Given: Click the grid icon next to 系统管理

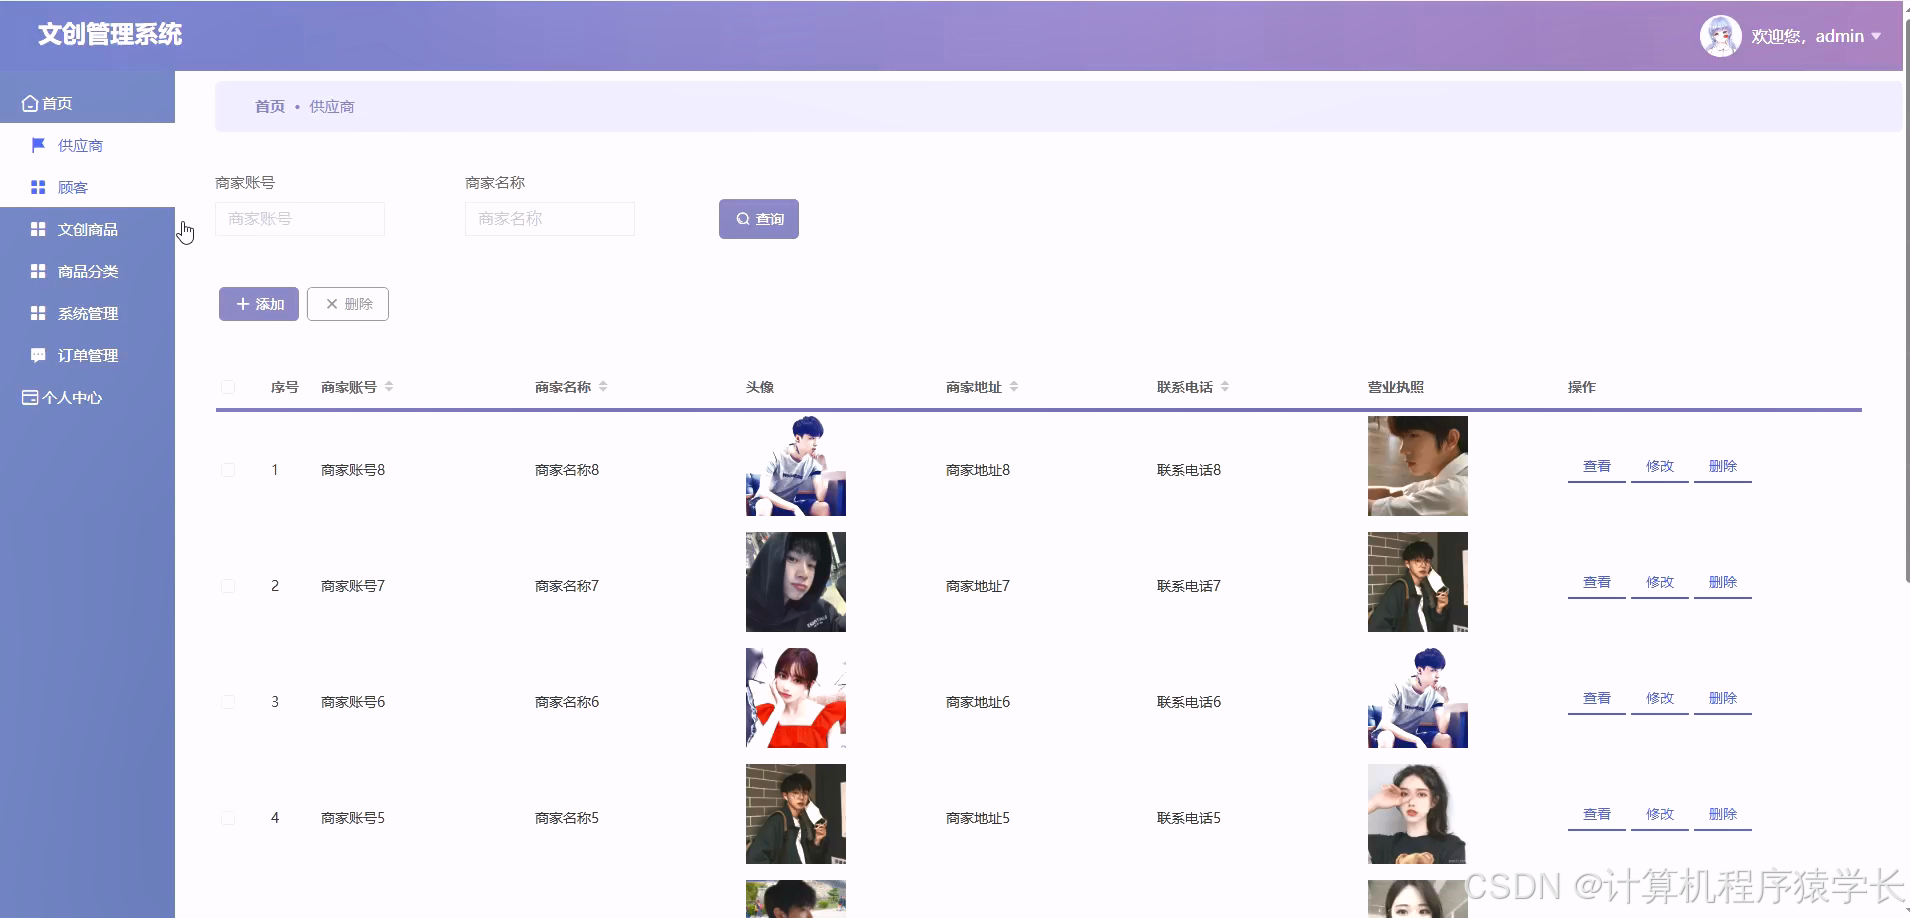Looking at the screenshot, I should (38, 313).
